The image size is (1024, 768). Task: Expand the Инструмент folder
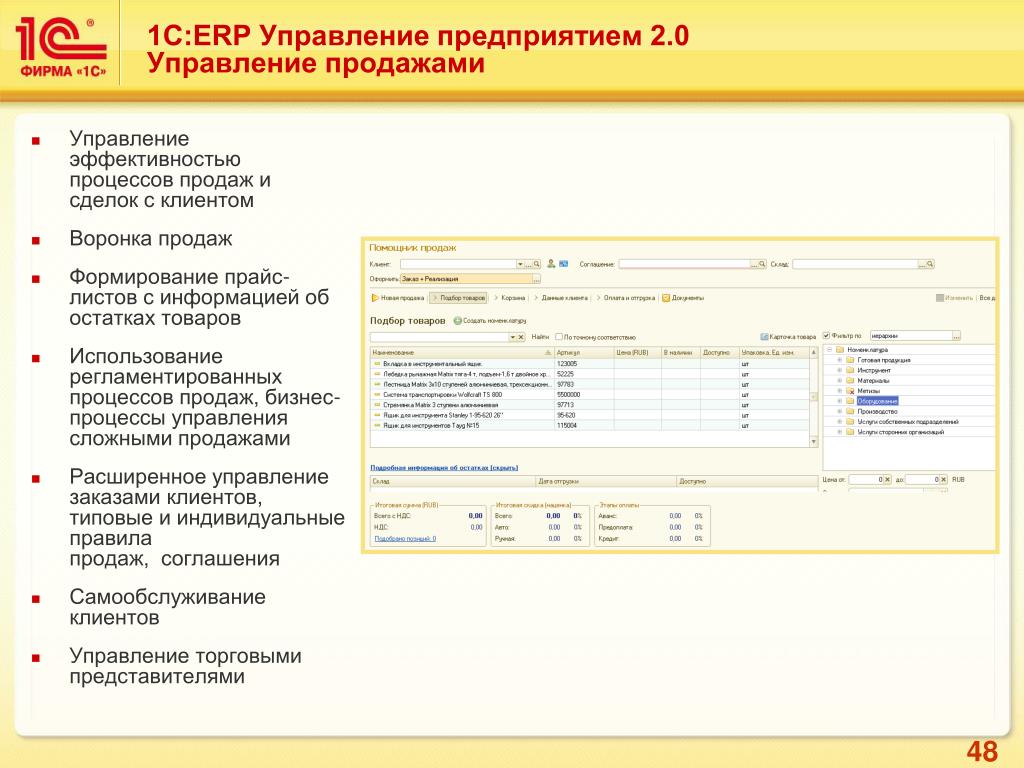click(840, 370)
